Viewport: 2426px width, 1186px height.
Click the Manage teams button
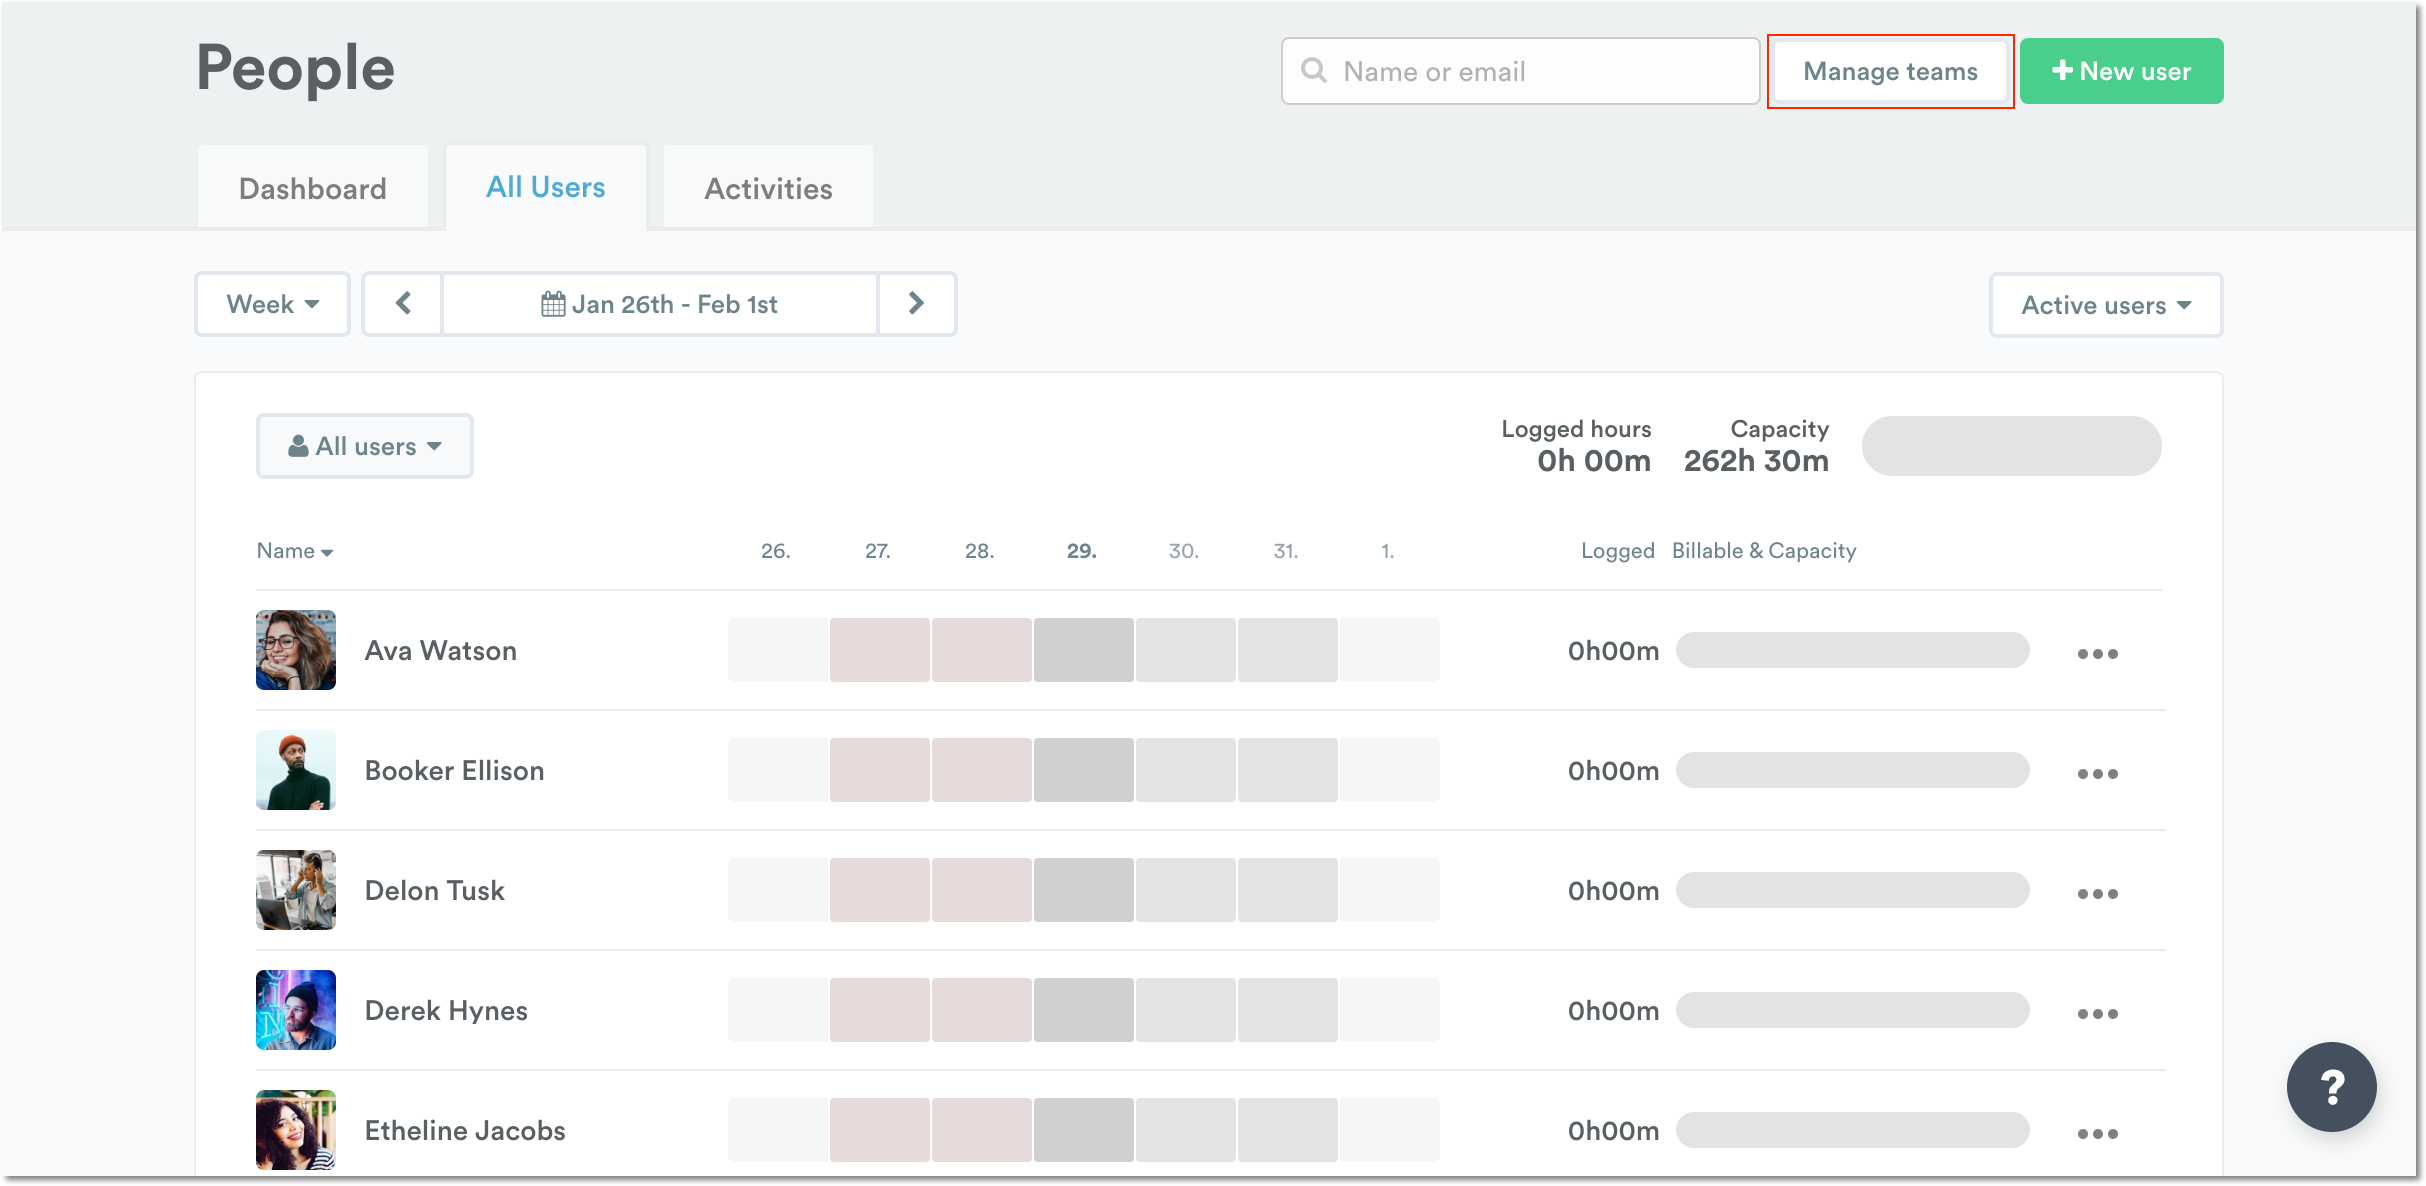[x=1889, y=71]
